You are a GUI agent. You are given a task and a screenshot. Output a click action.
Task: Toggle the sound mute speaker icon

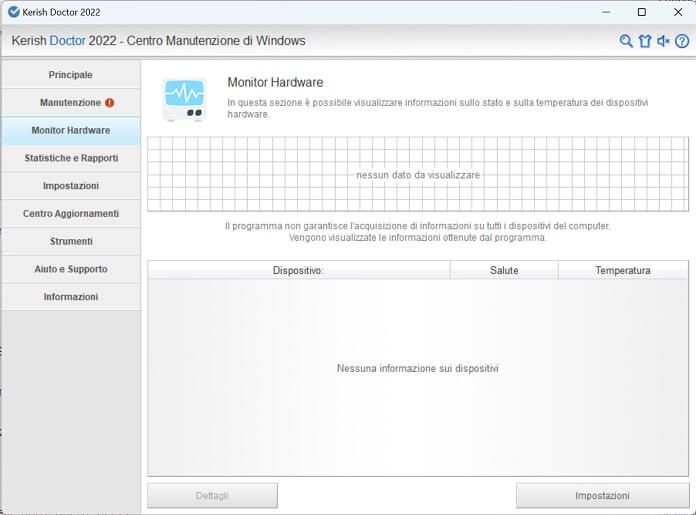pos(663,41)
